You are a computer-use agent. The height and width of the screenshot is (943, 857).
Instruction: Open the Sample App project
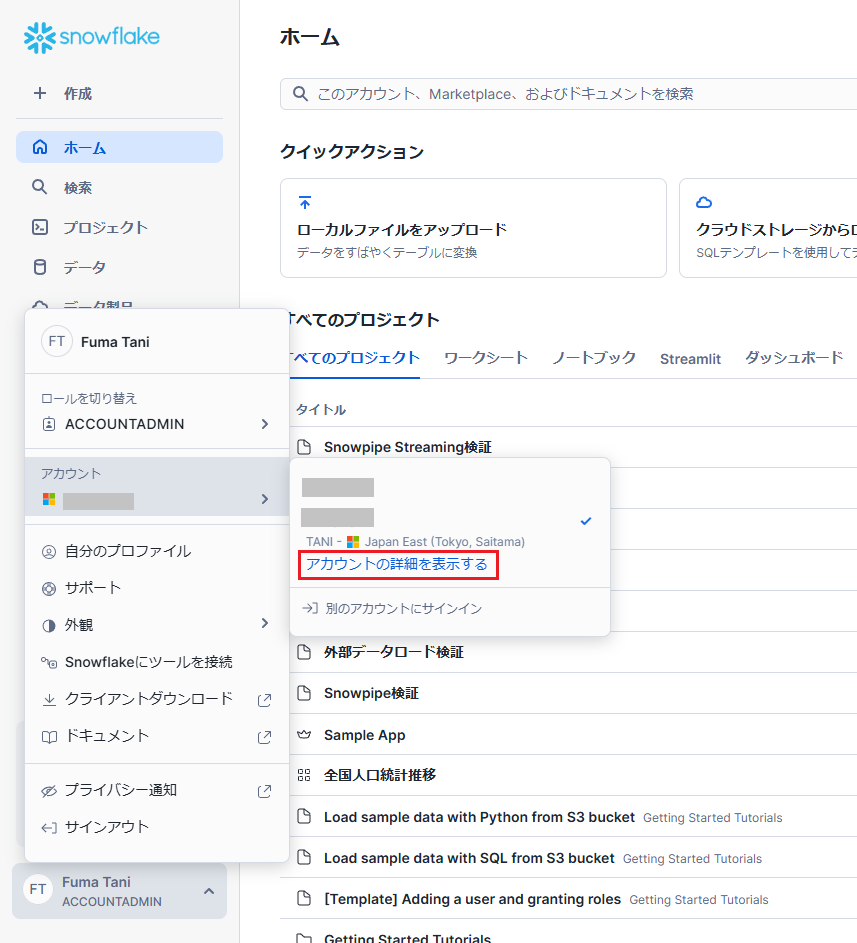pyautogui.click(x=364, y=735)
